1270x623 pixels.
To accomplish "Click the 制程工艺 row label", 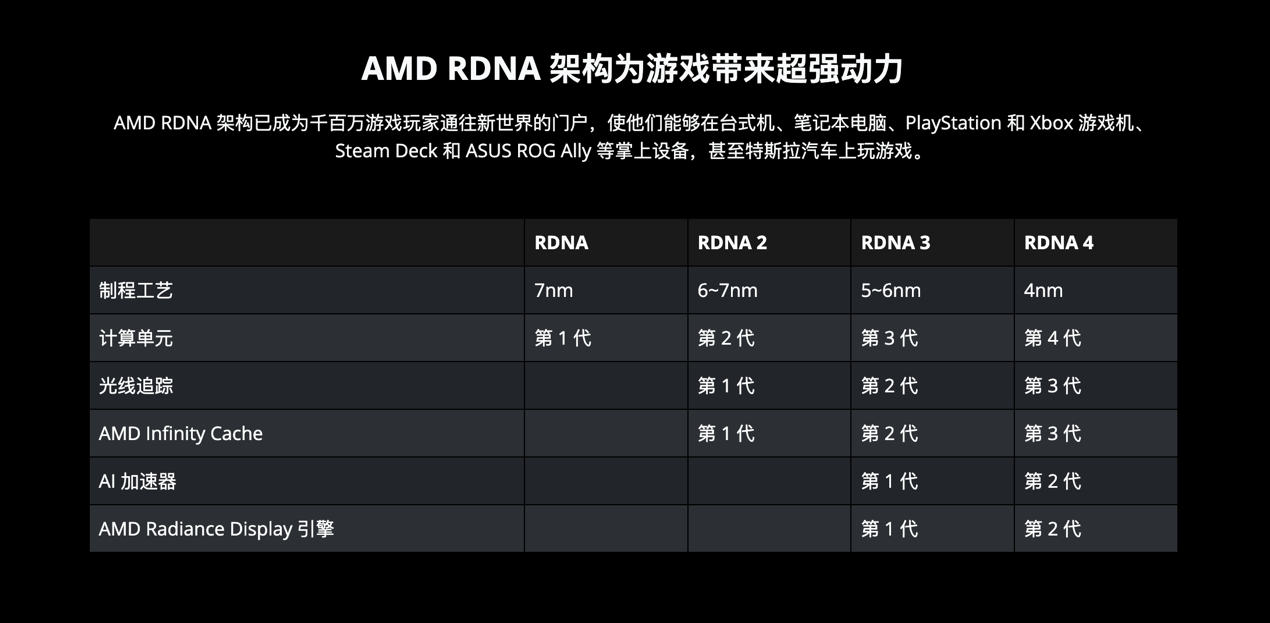I will [x=136, y=290].
